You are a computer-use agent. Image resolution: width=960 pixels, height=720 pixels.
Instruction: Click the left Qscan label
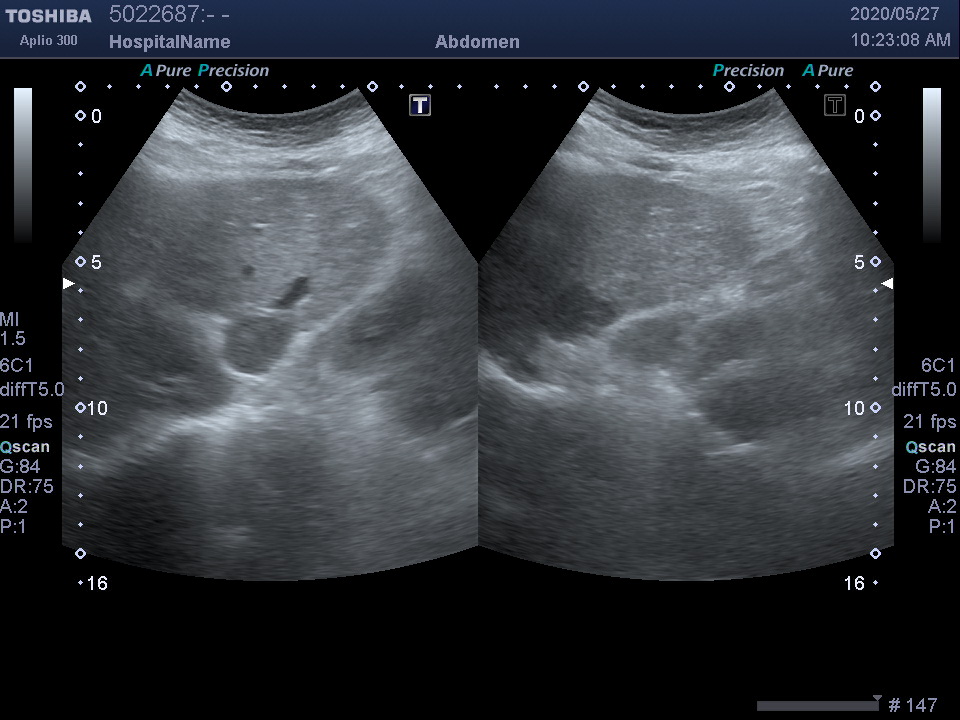tap(25, 447)
